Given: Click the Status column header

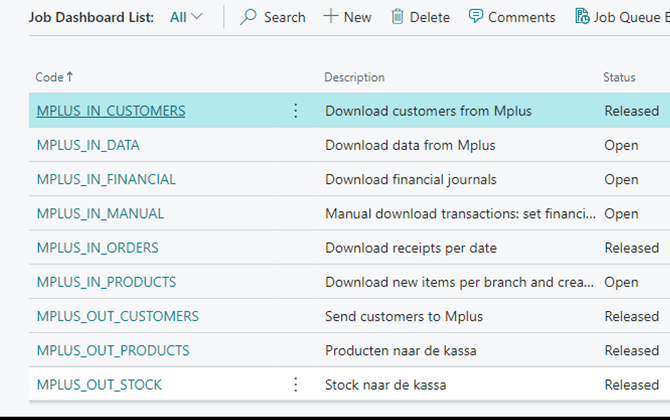Looking at the screenshot, I should [619, 77].
